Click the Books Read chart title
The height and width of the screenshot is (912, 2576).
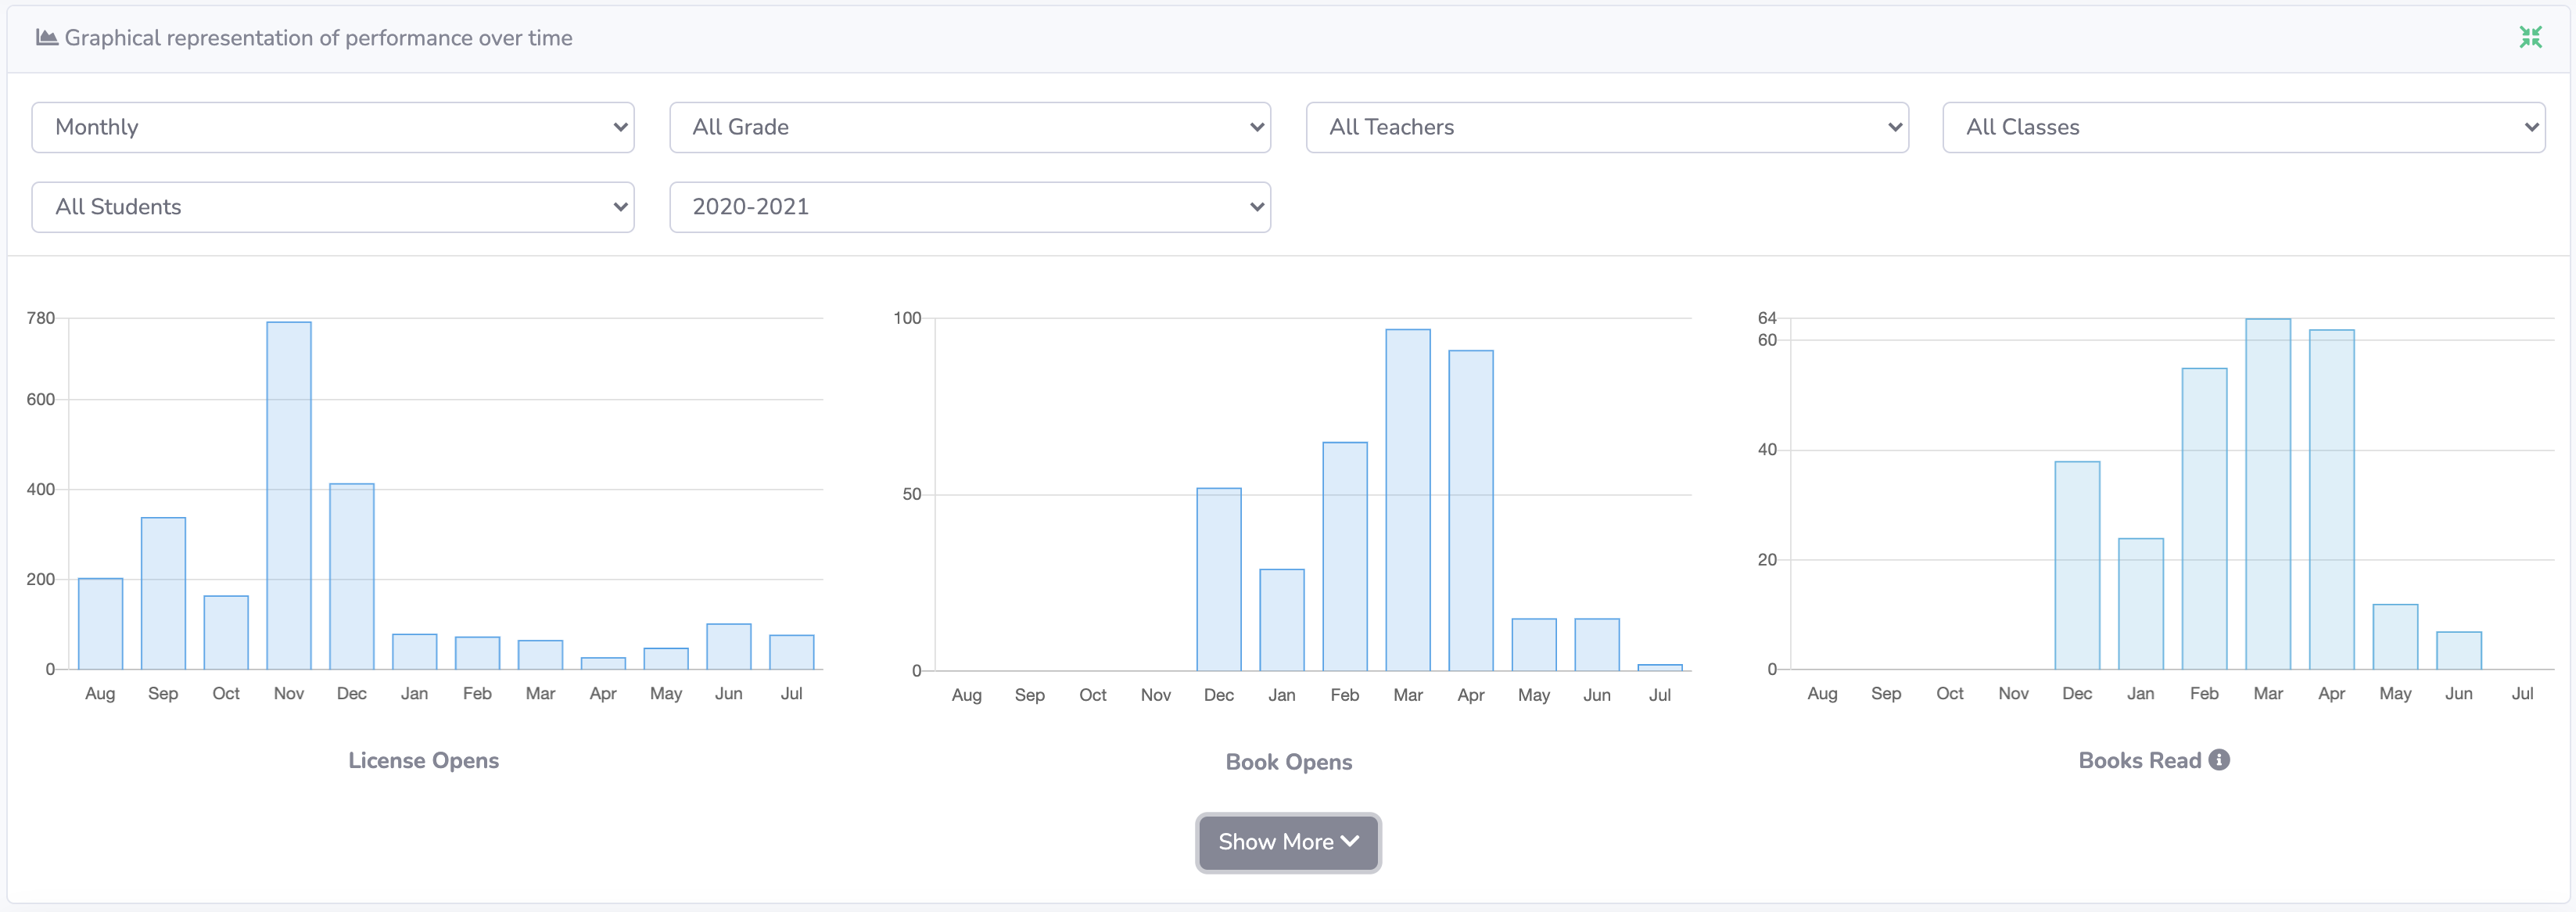click(2141, 760)
